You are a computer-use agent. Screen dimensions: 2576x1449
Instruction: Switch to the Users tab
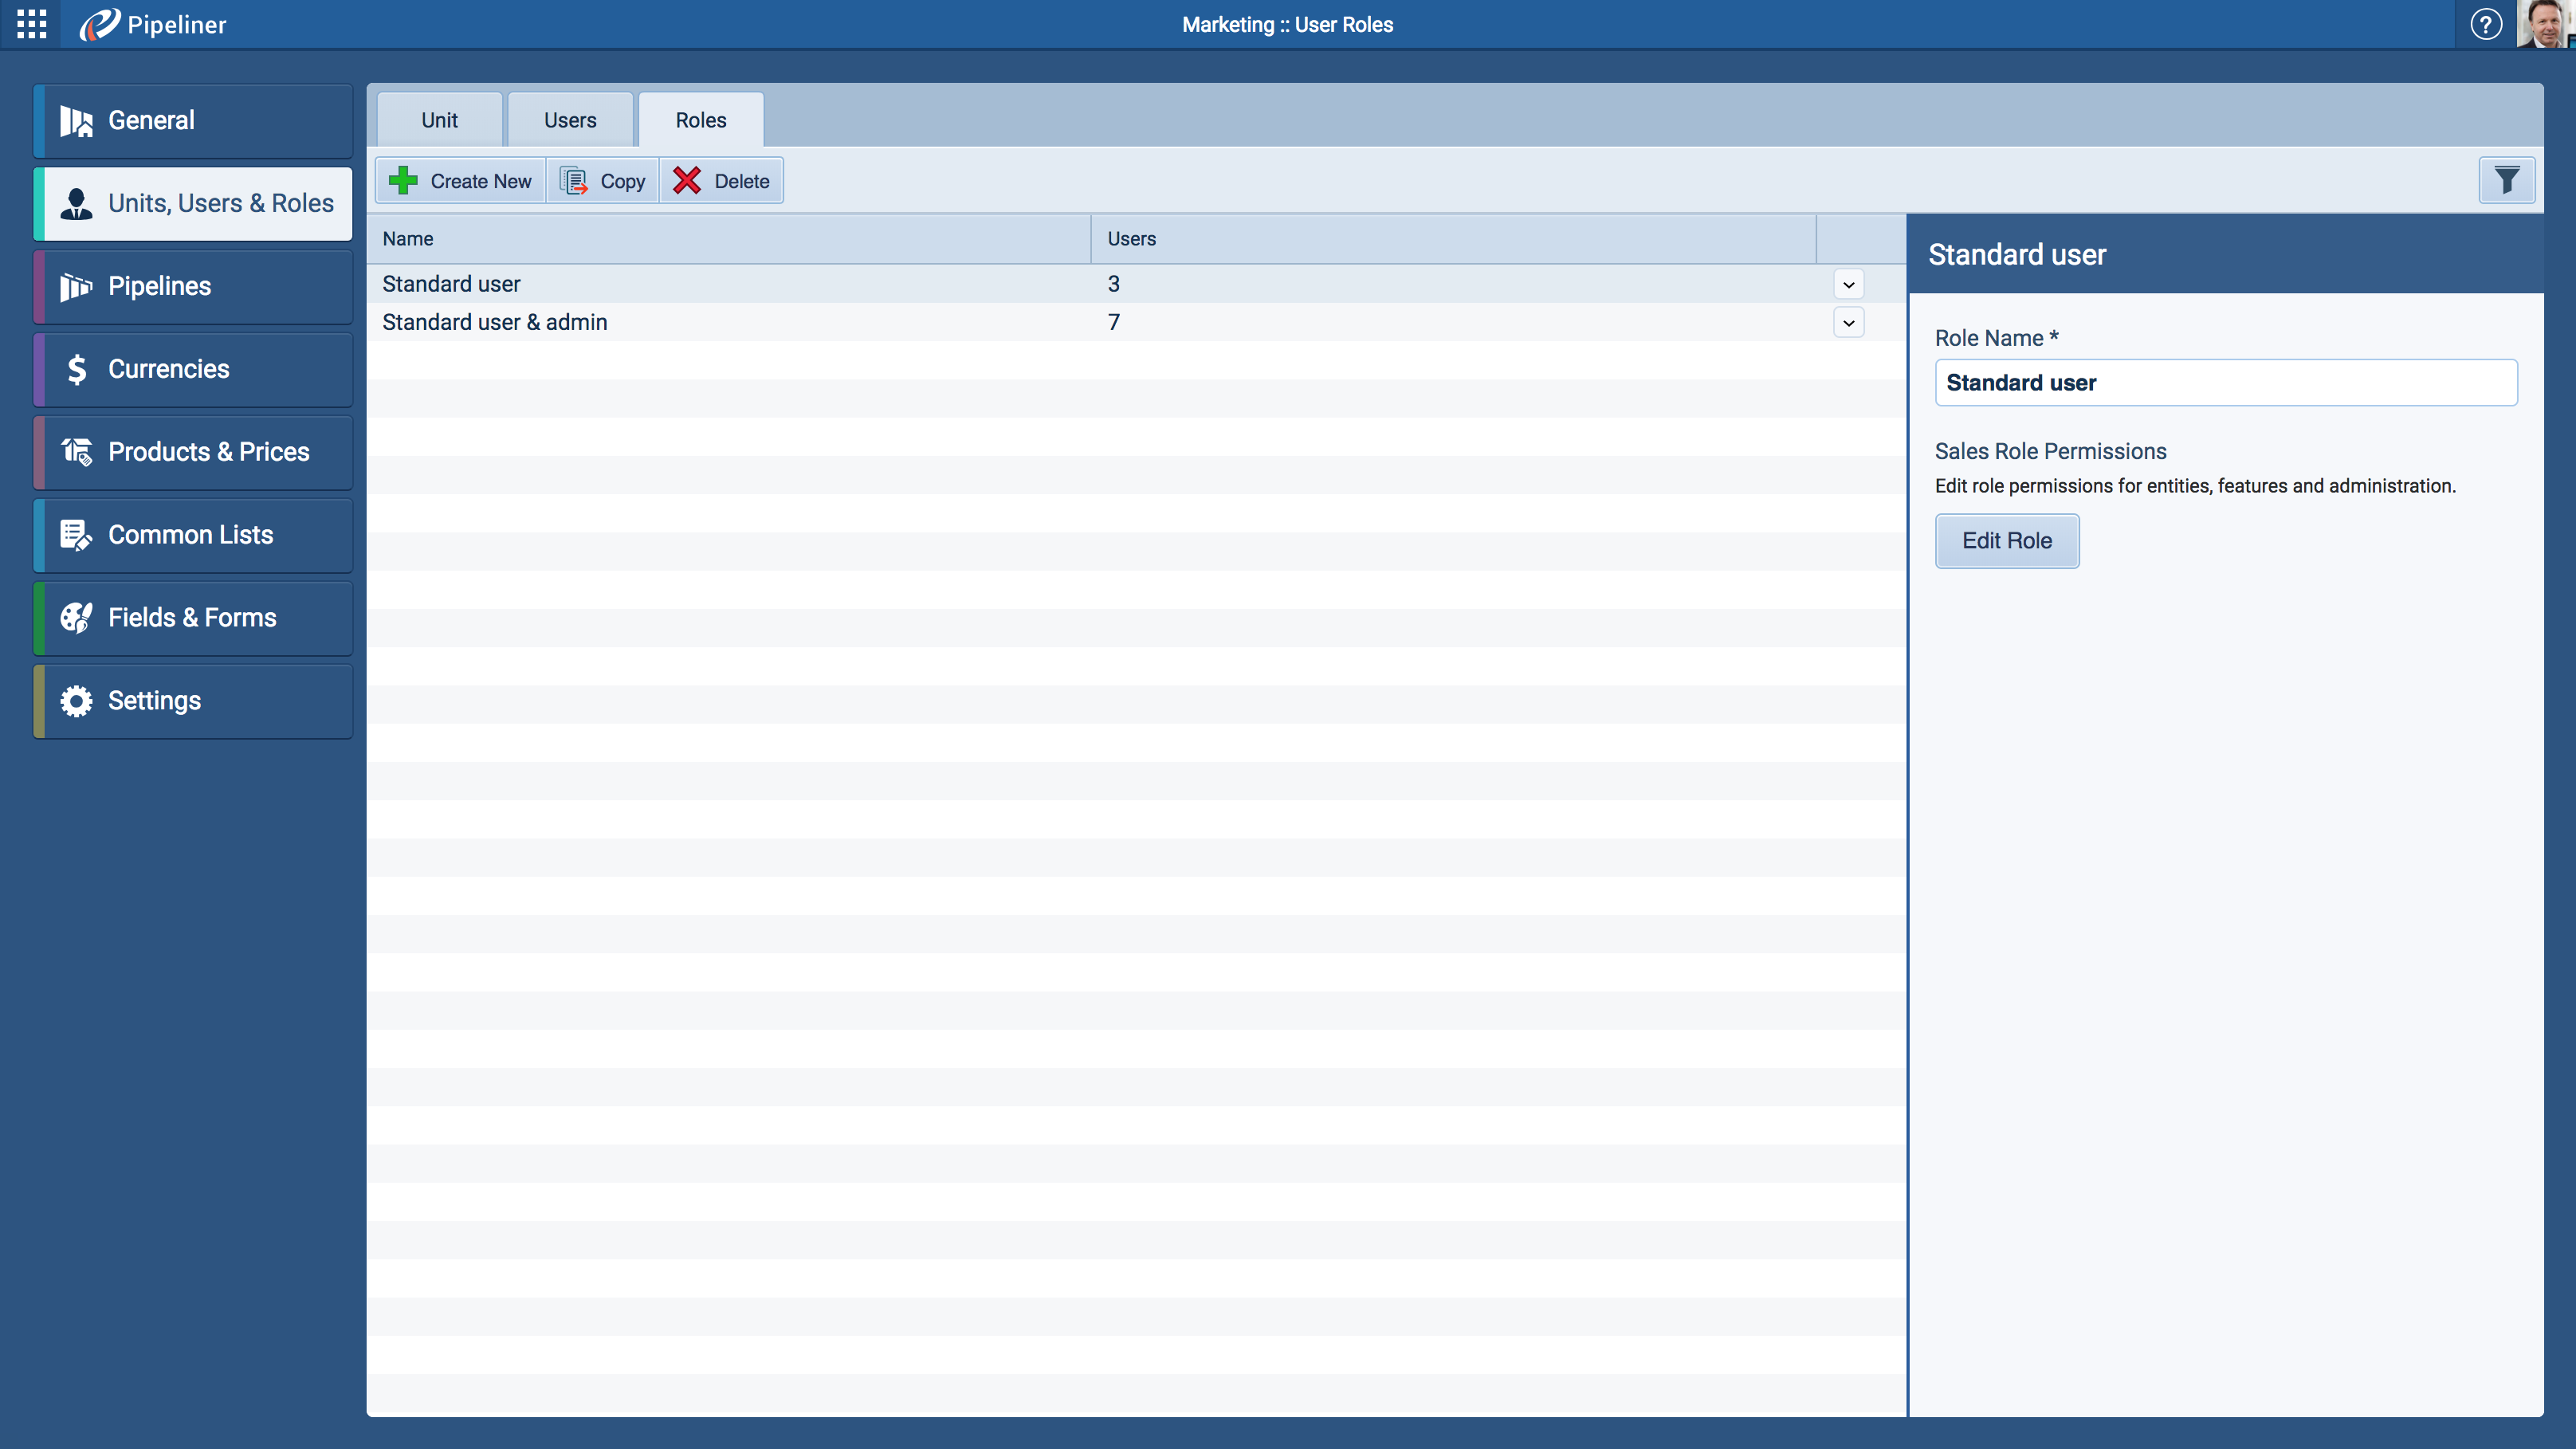(570, 121)
